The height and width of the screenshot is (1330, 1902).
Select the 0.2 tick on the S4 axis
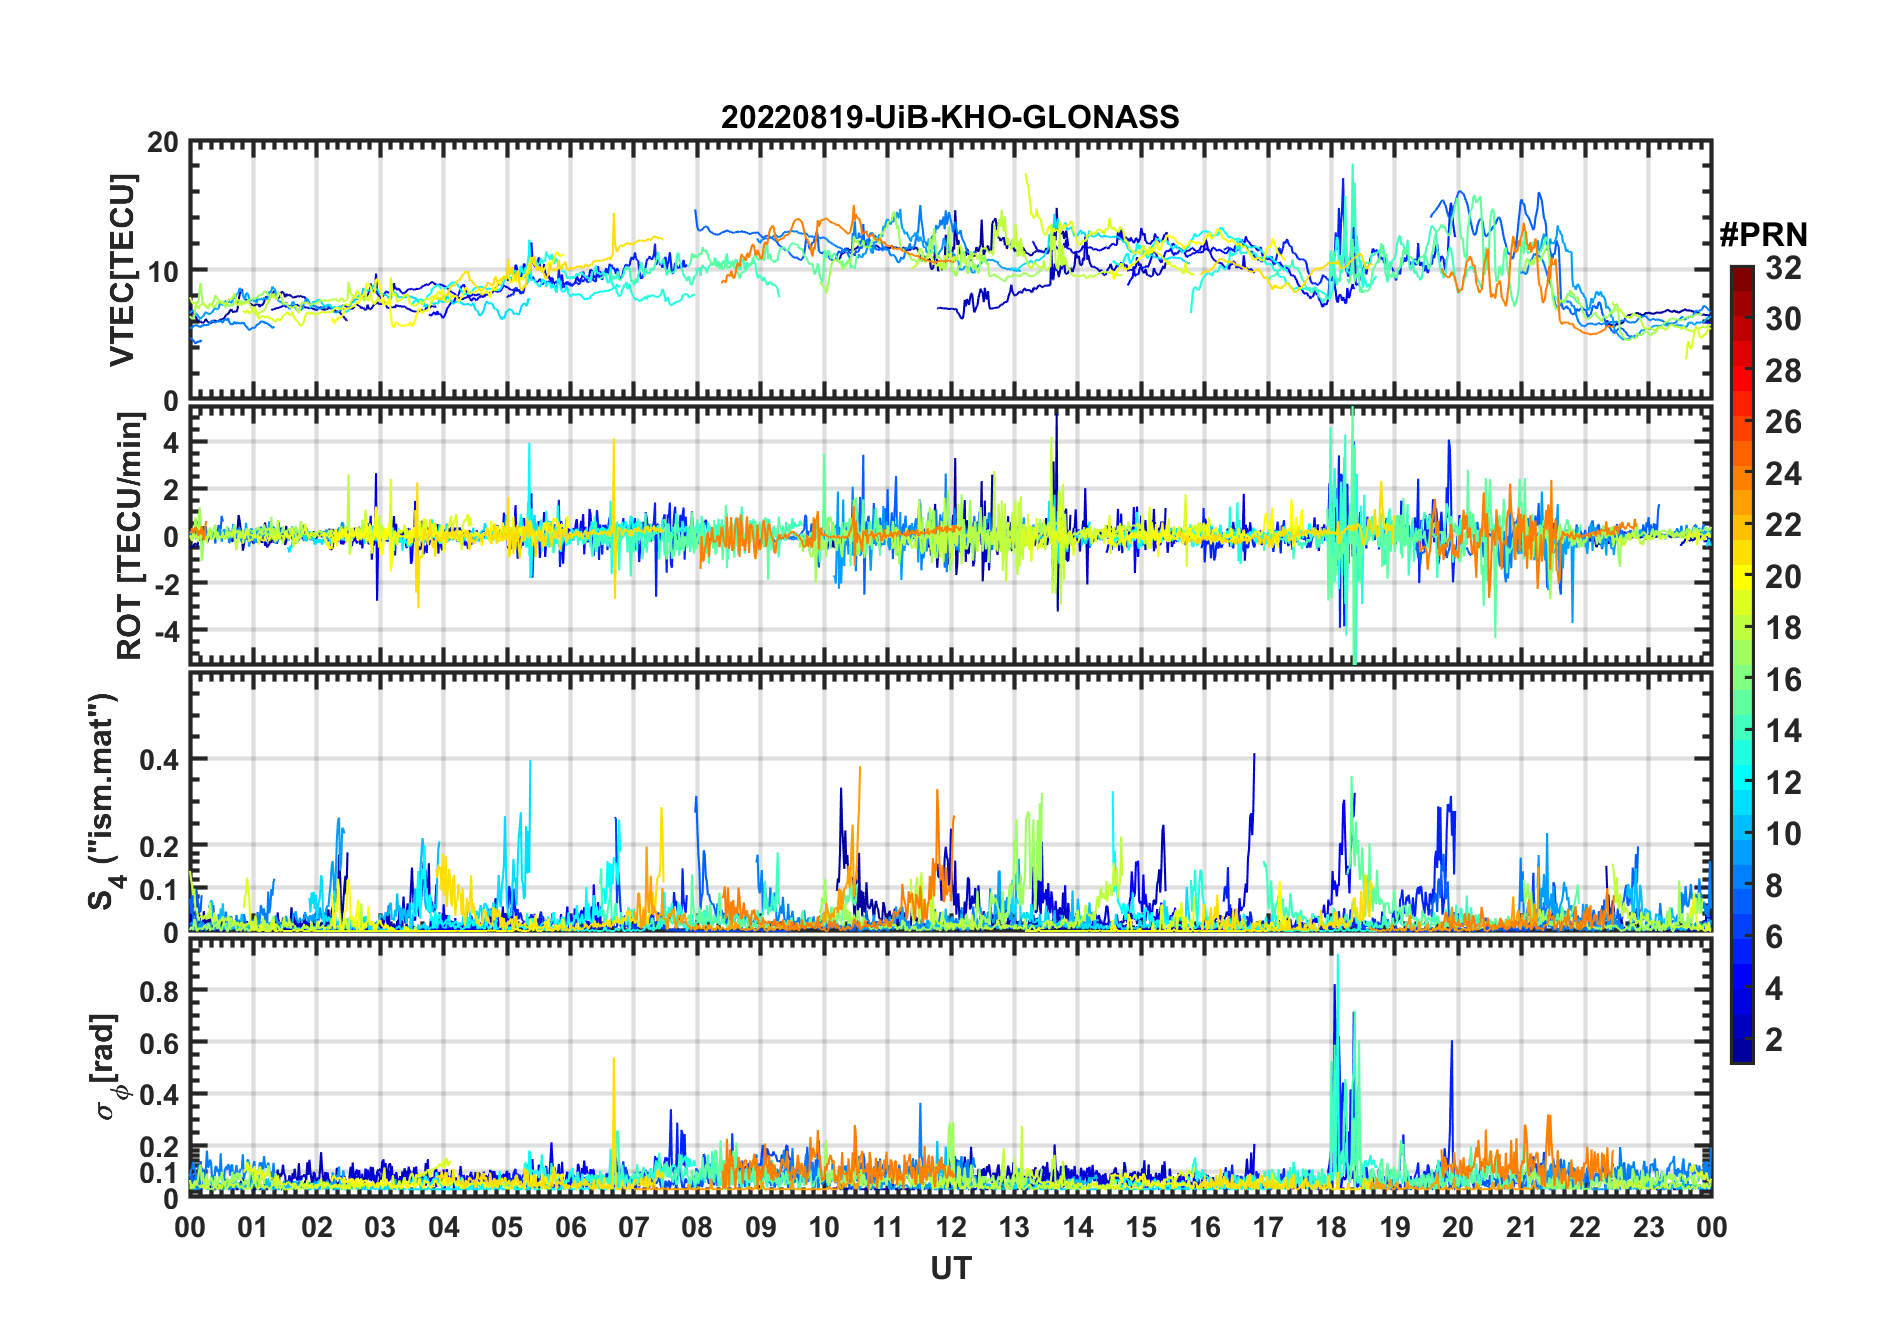click(x=160, y=846)
